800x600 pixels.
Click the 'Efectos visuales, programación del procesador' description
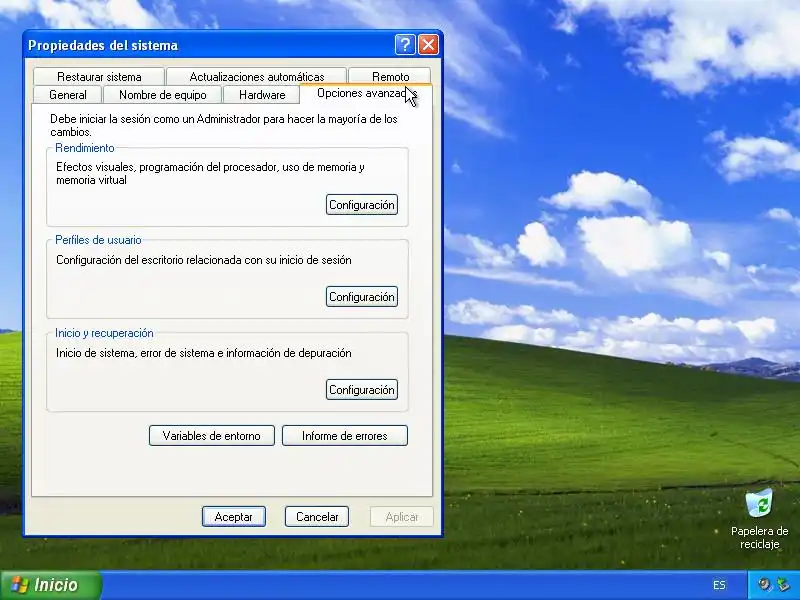click(210, 173)
